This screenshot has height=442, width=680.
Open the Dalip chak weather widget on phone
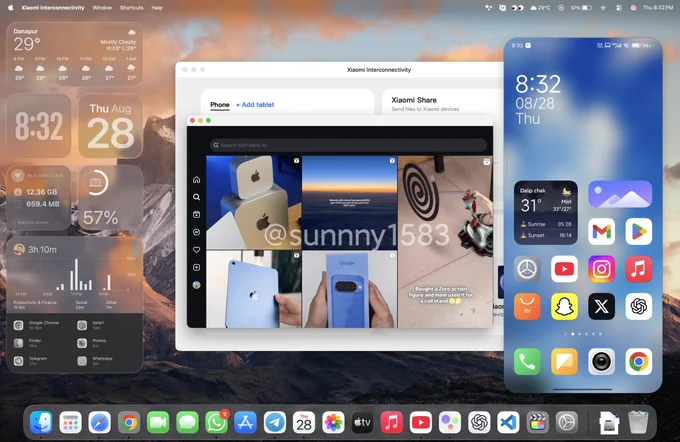coord(546,213)
